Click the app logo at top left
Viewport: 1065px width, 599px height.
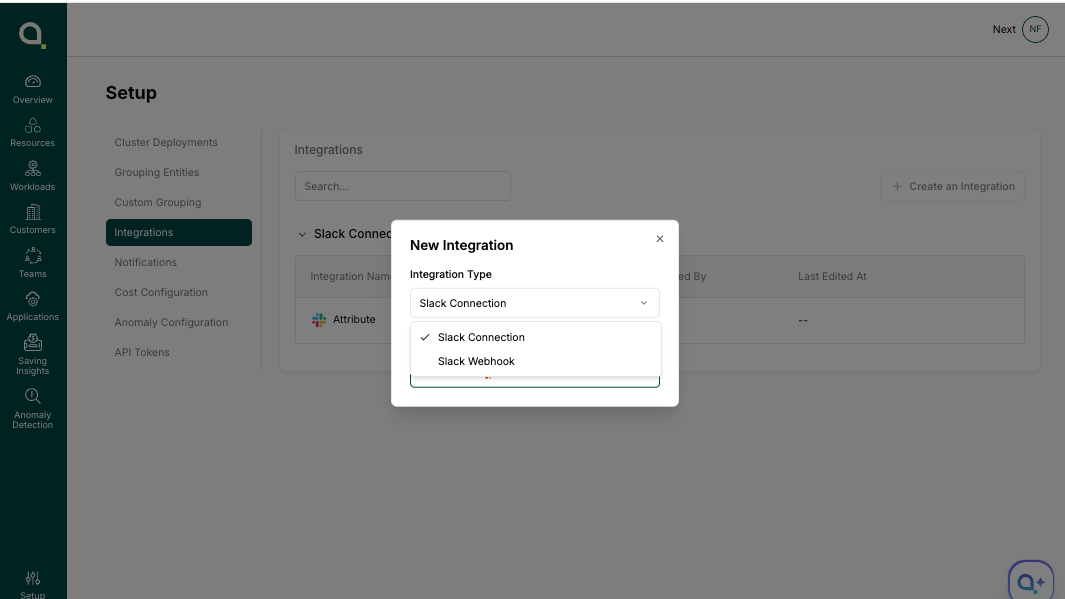click(x=32, y=35)
